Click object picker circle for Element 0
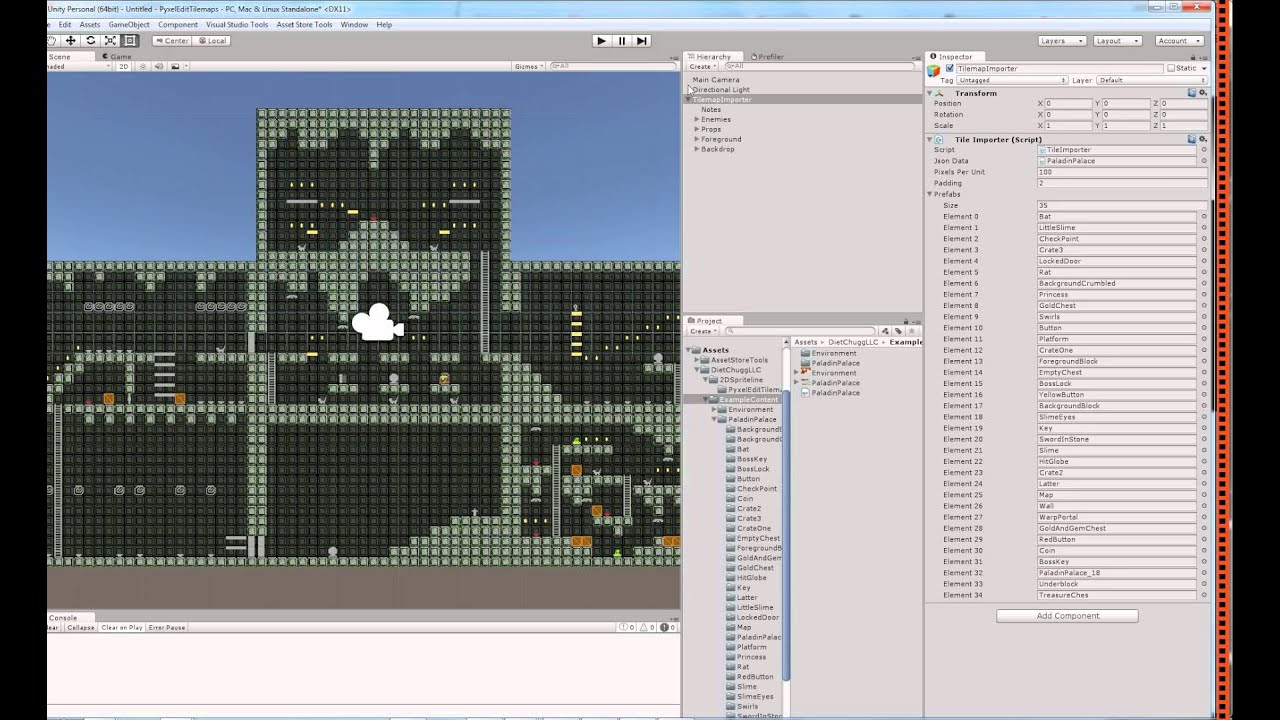The width and height of the screenshot is (1280, 720). [x=1204, y=216]
